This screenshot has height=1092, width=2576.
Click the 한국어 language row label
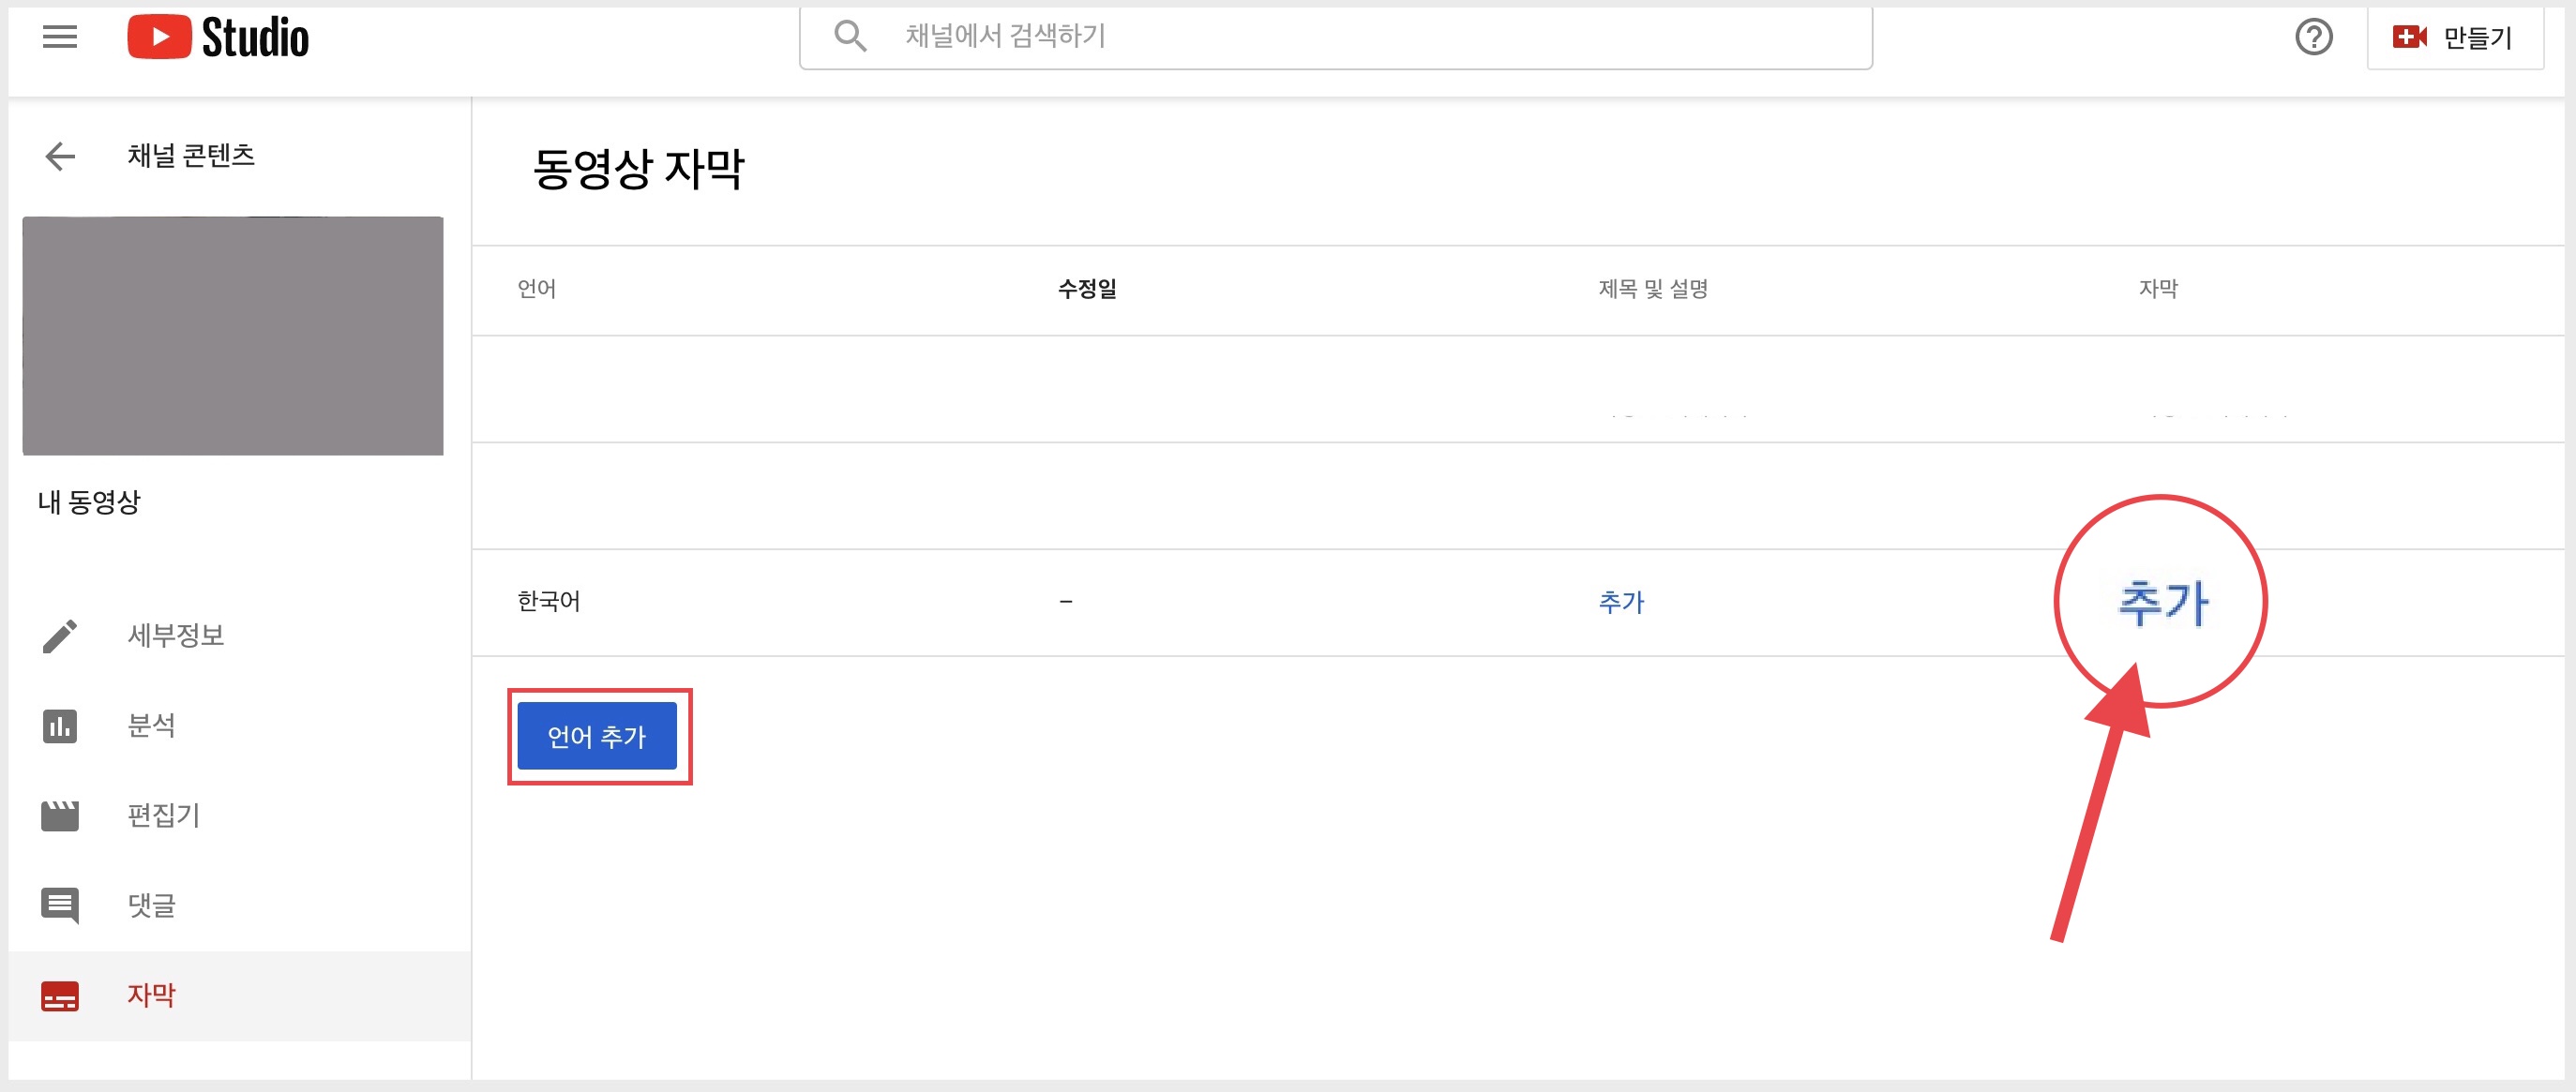(549, 602)
